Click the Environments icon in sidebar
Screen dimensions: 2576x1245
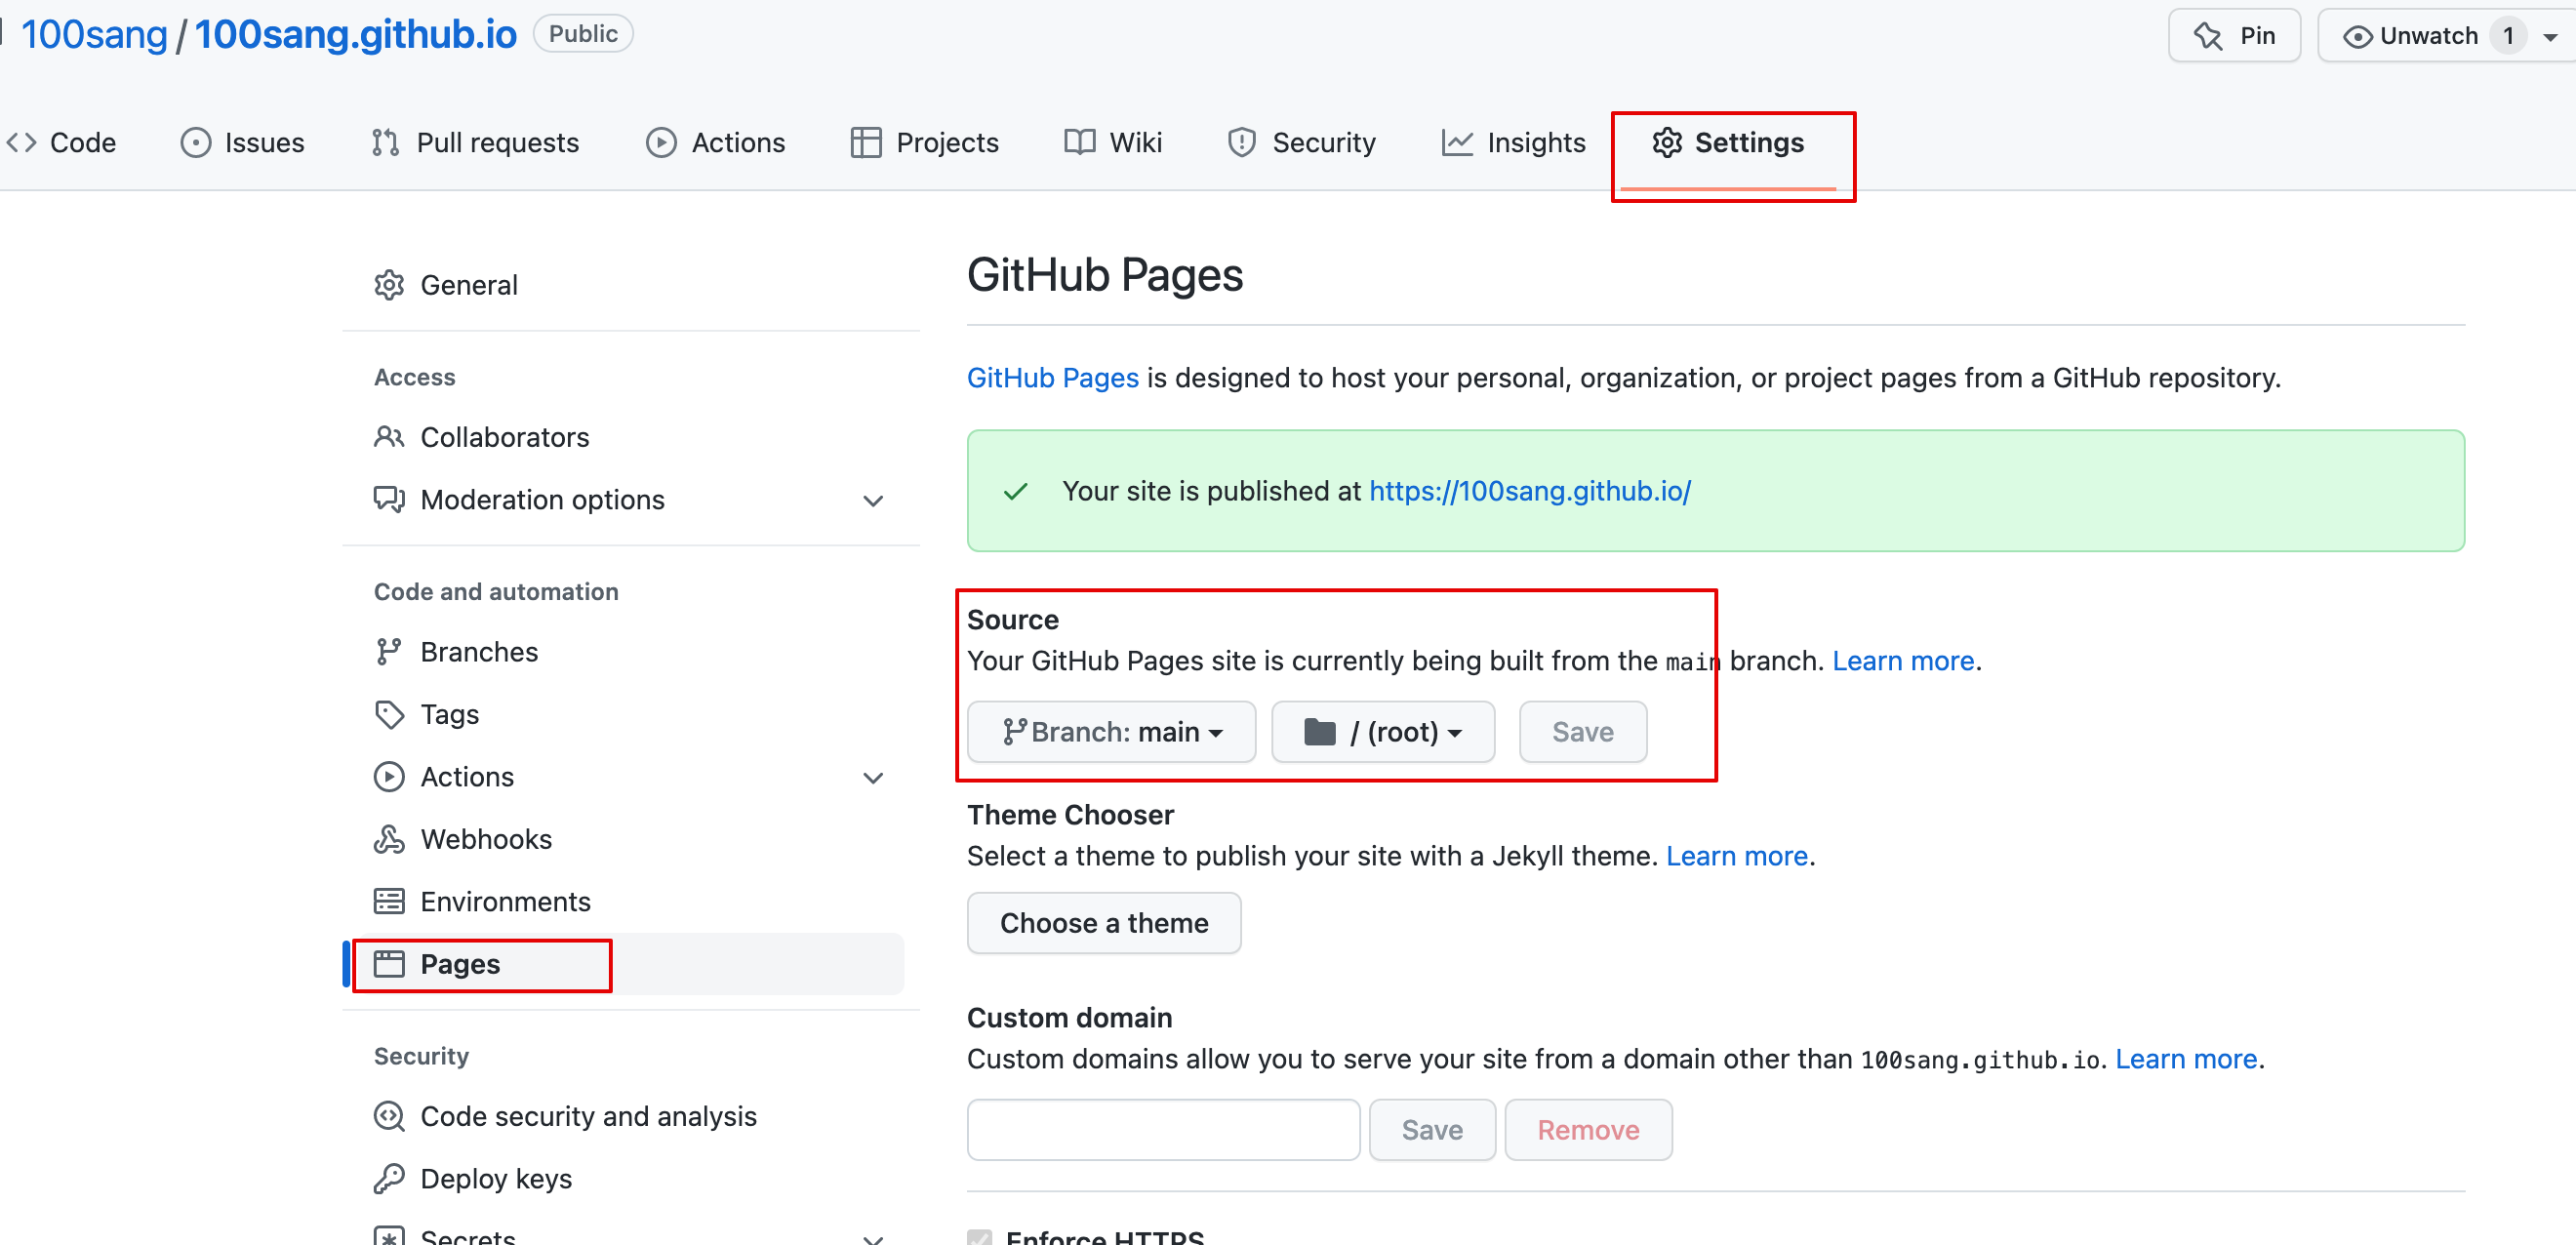click(389, 901)
